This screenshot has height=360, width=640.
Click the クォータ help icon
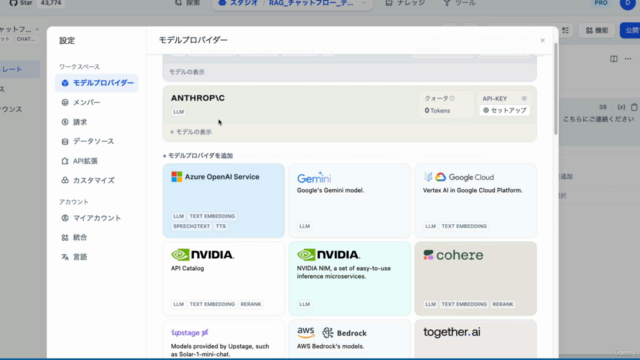coord(452,98)
